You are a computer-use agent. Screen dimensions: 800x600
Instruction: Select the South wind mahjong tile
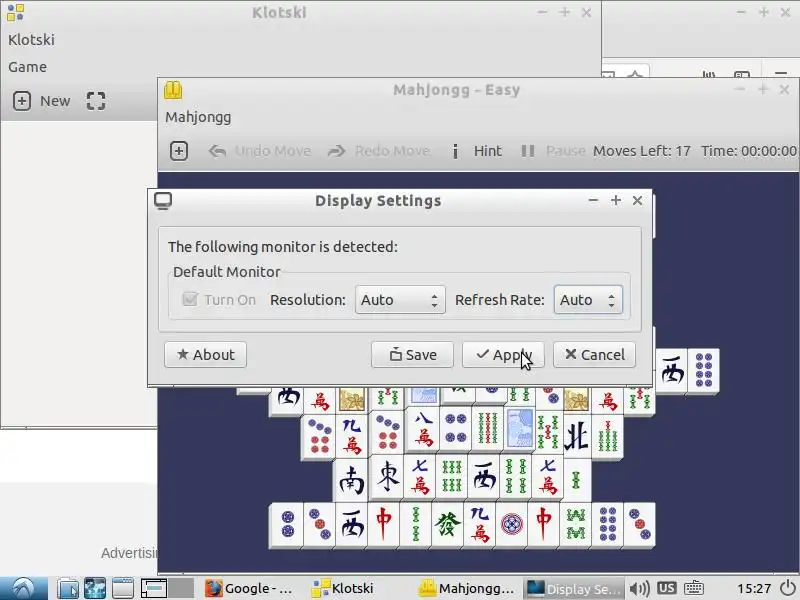tap(352, 480)
